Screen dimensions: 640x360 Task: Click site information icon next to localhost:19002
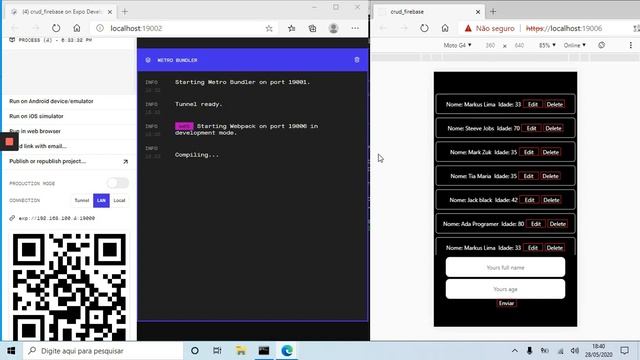pos(100,28)
